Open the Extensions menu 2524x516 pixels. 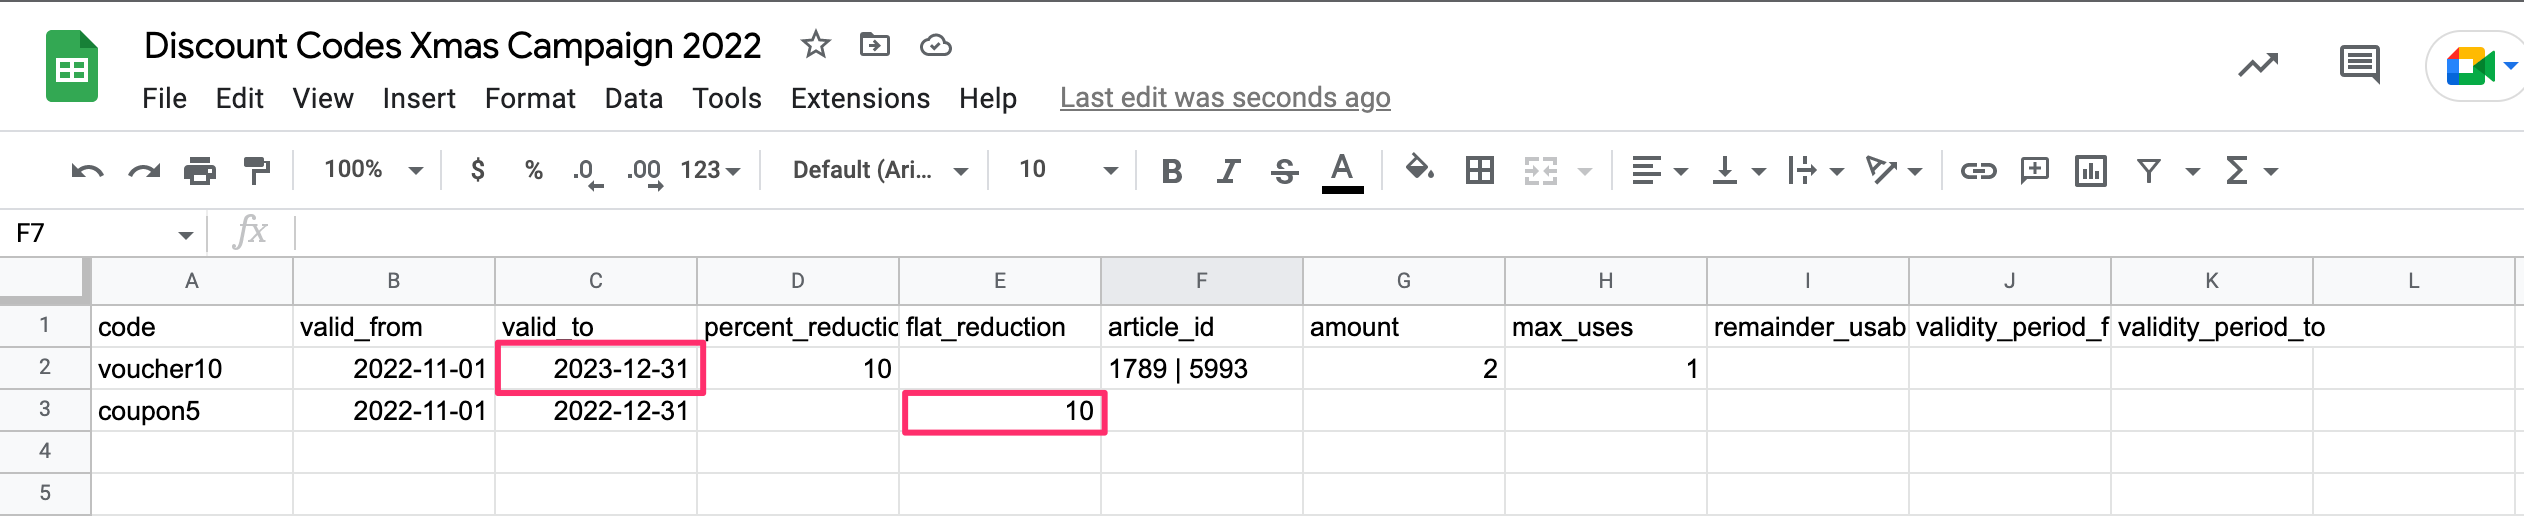(x=860, y=98)
